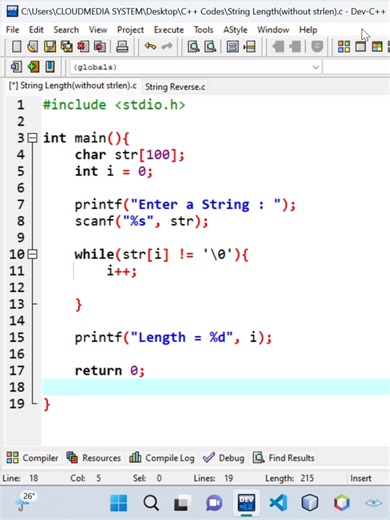Open the weather widget showing 26°

click(x=26, y=501)
